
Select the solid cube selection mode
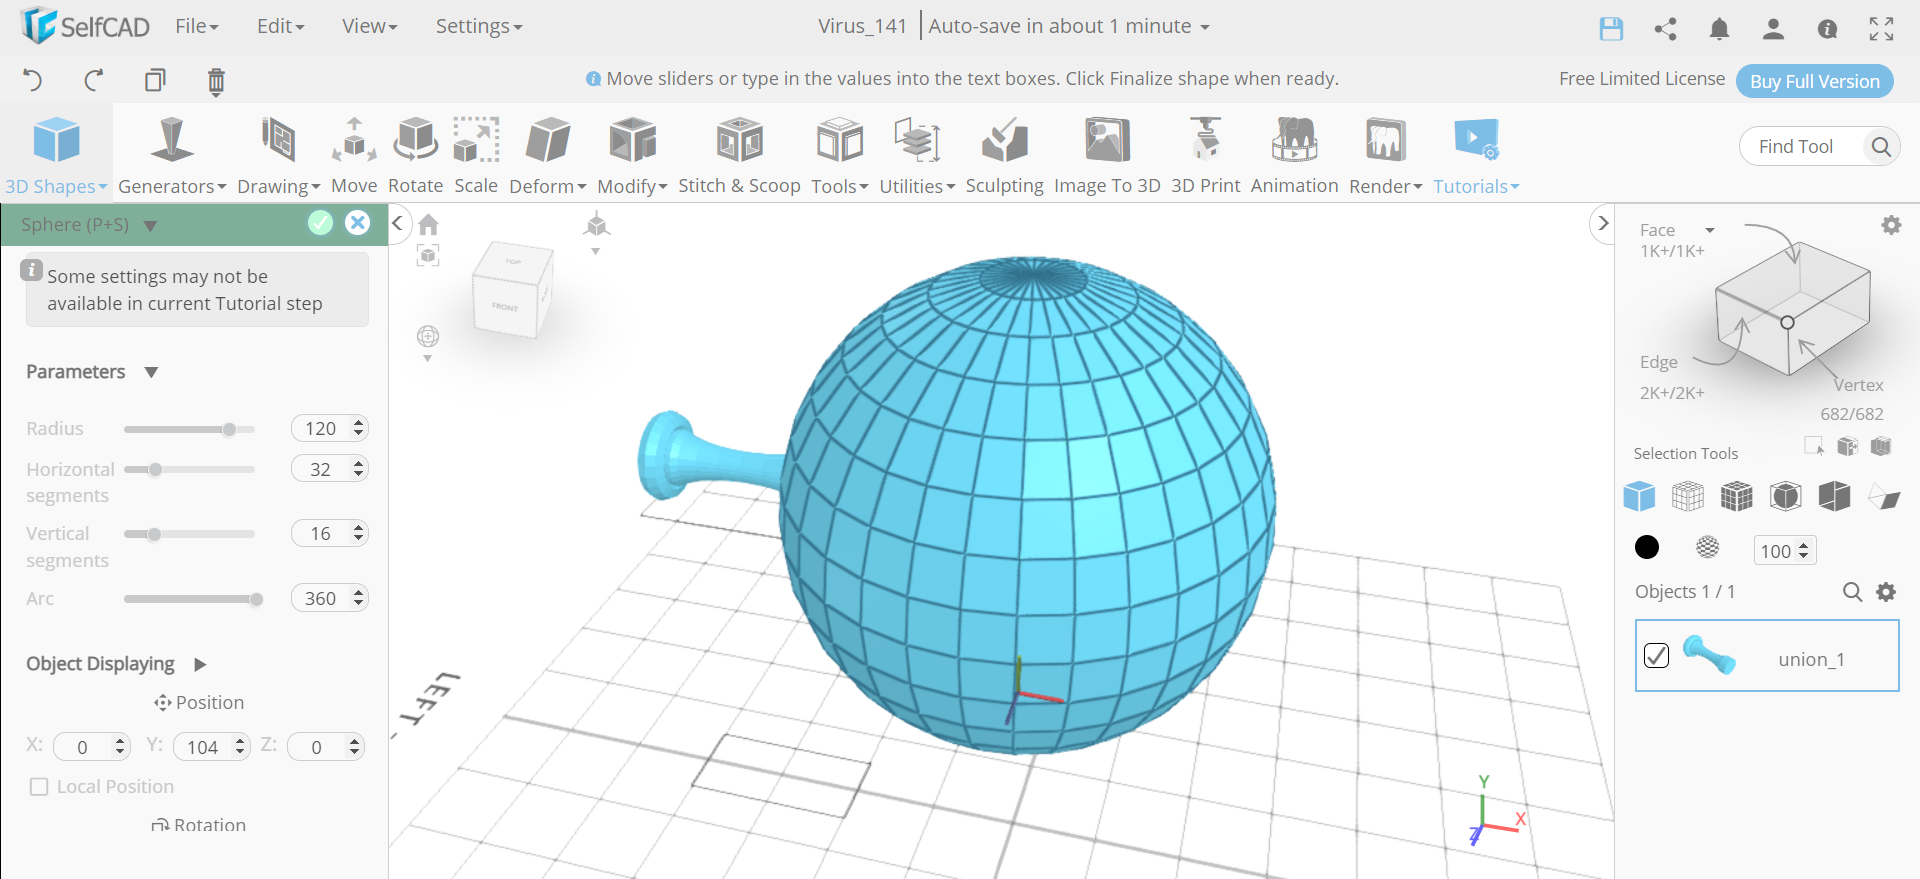pyautogui.click(x=1639, y=495)
